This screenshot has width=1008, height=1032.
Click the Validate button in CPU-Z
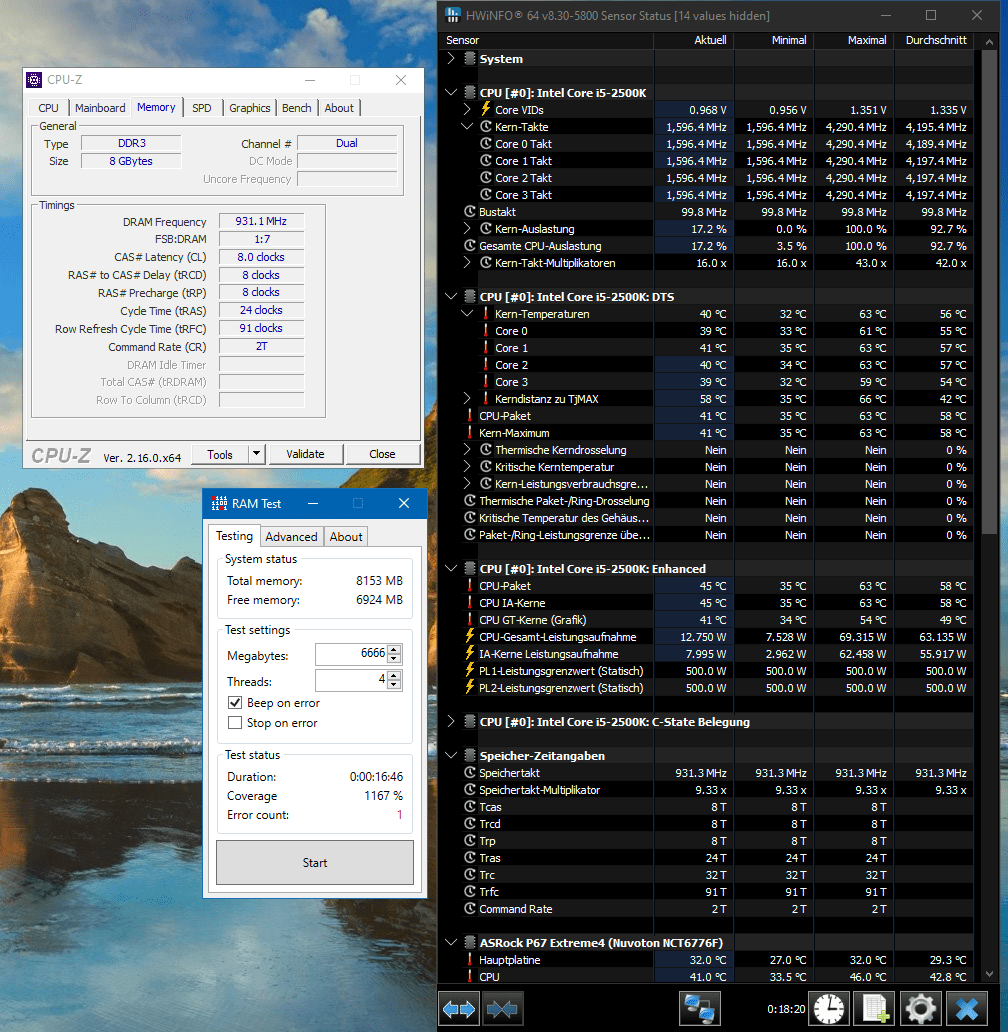305,454
